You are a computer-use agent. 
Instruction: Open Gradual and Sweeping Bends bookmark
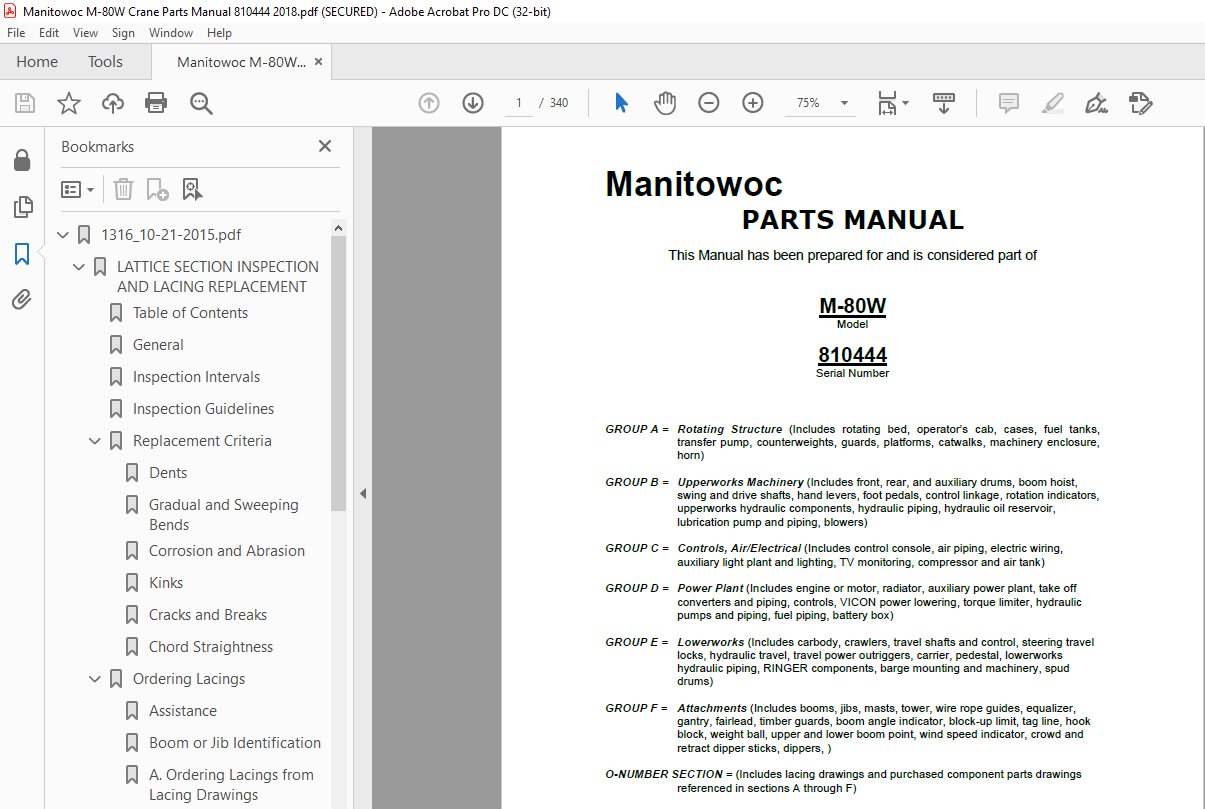tap(224, 515)
